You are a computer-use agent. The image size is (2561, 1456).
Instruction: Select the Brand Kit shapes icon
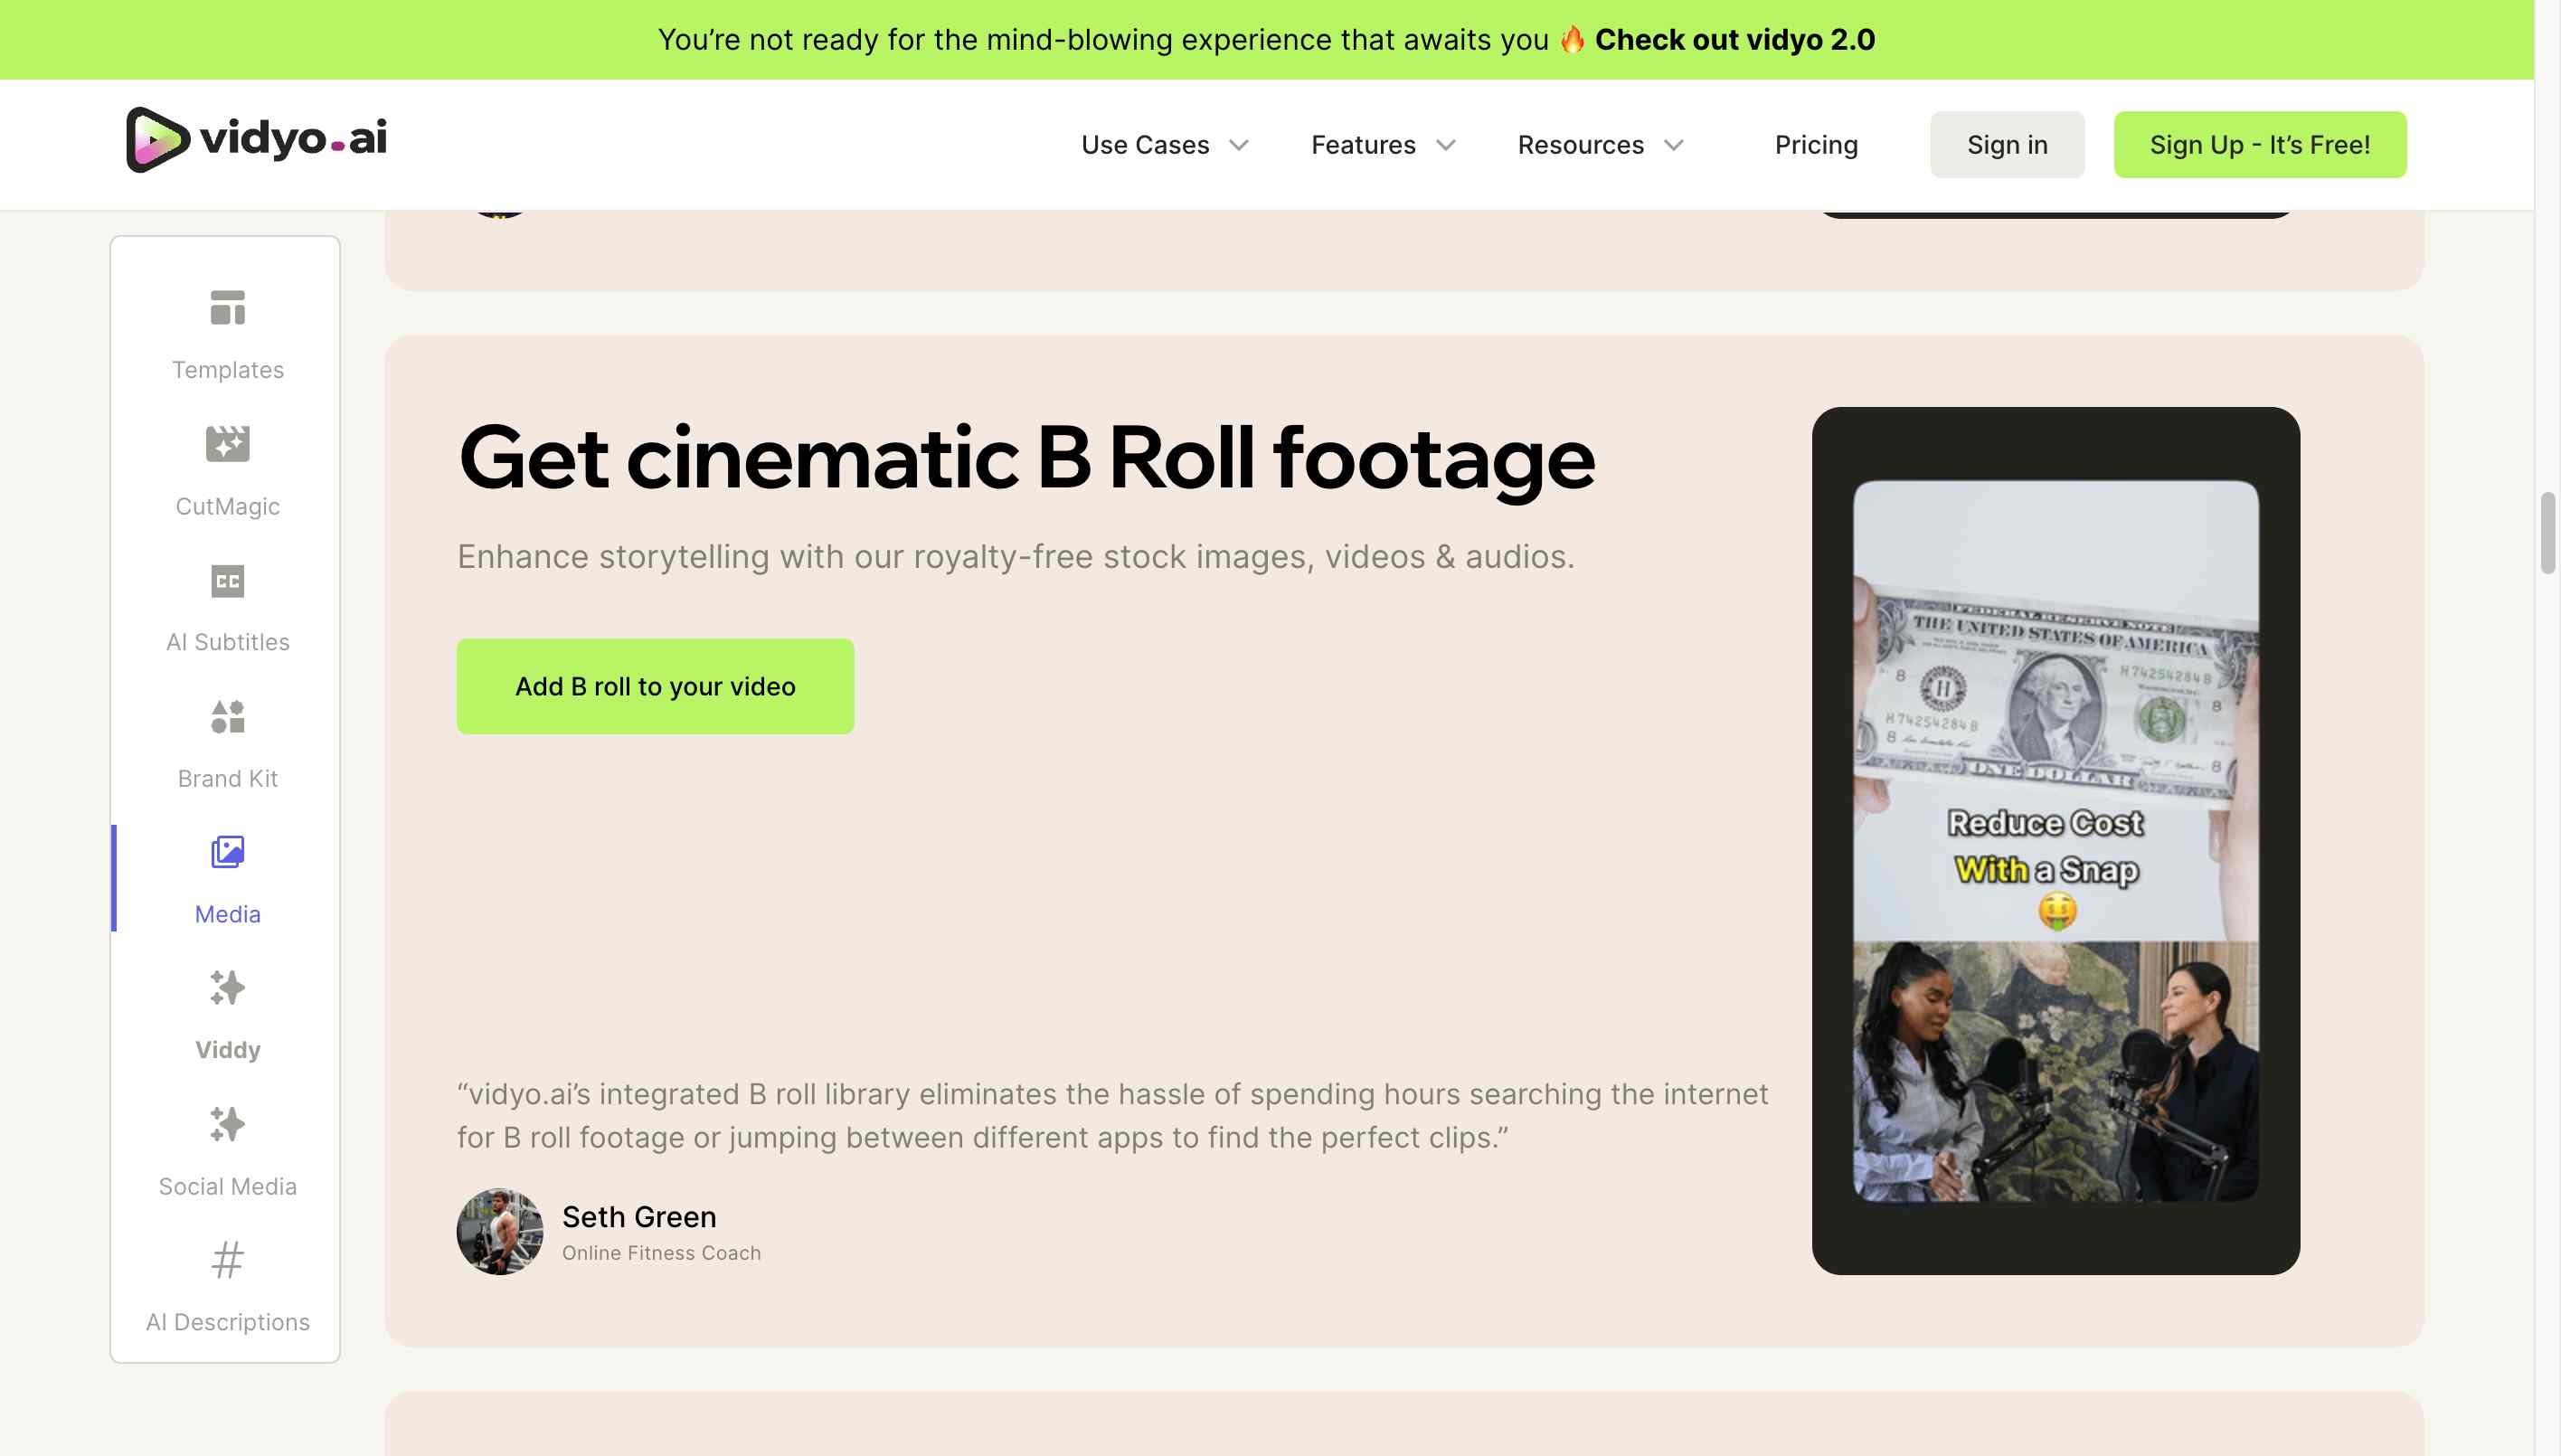[228, 716]
